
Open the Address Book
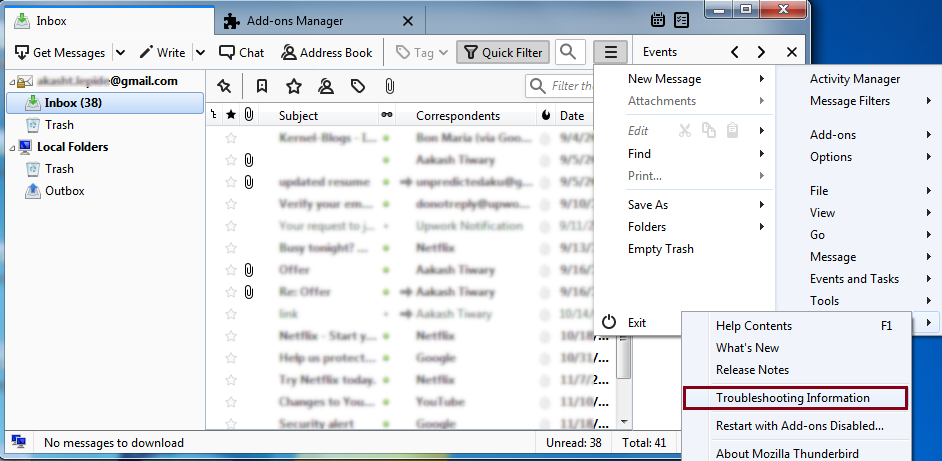click(327, 52)
